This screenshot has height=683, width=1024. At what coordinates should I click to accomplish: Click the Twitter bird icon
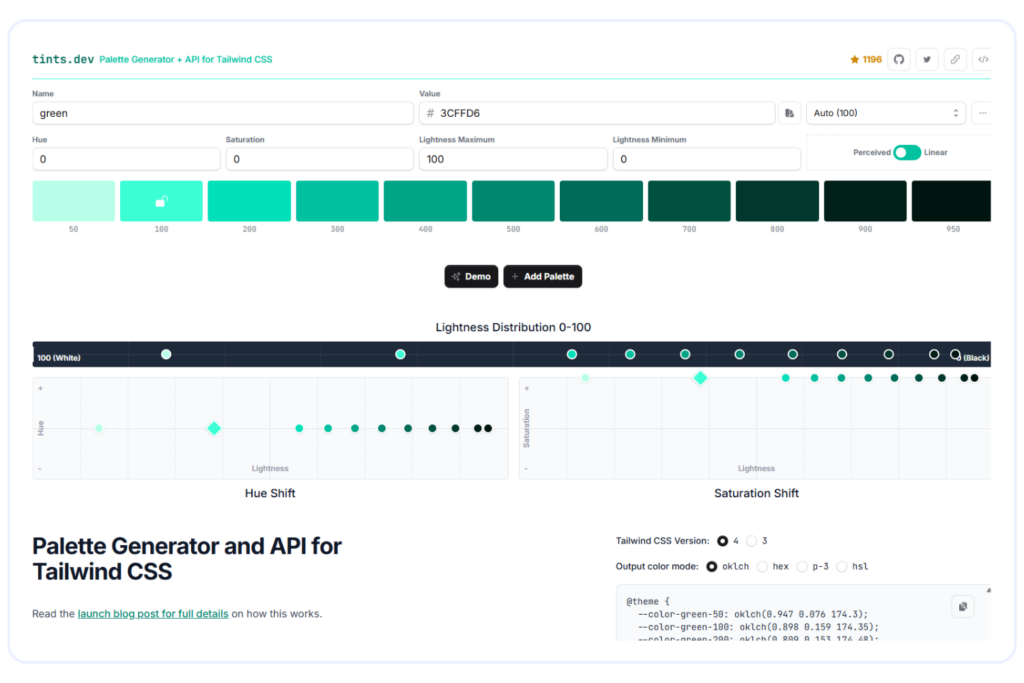point(927,59)
